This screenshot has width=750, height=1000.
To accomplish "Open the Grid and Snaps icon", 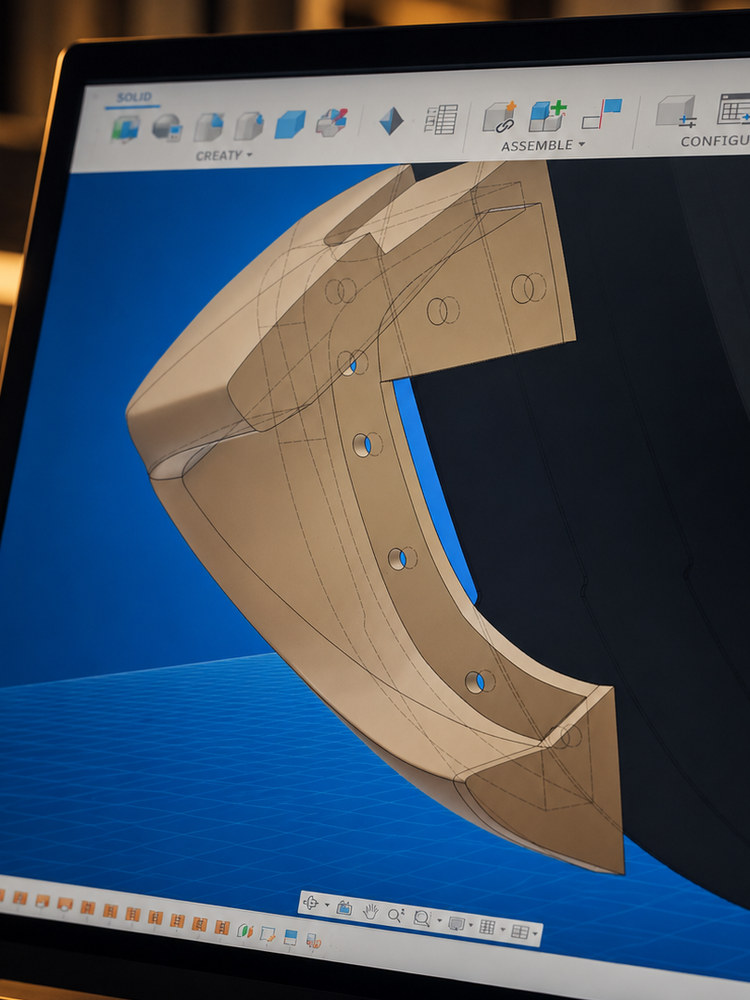I will tap(487, 927).
